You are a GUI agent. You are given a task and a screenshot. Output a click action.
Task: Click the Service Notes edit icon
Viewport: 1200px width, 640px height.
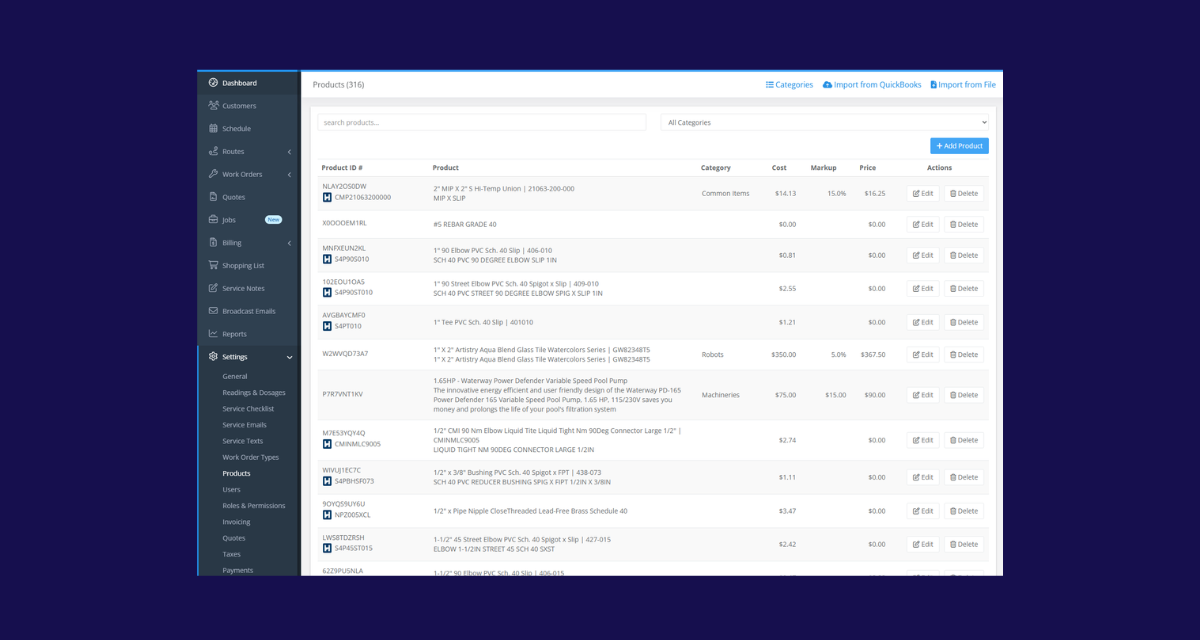pos(213,288)
